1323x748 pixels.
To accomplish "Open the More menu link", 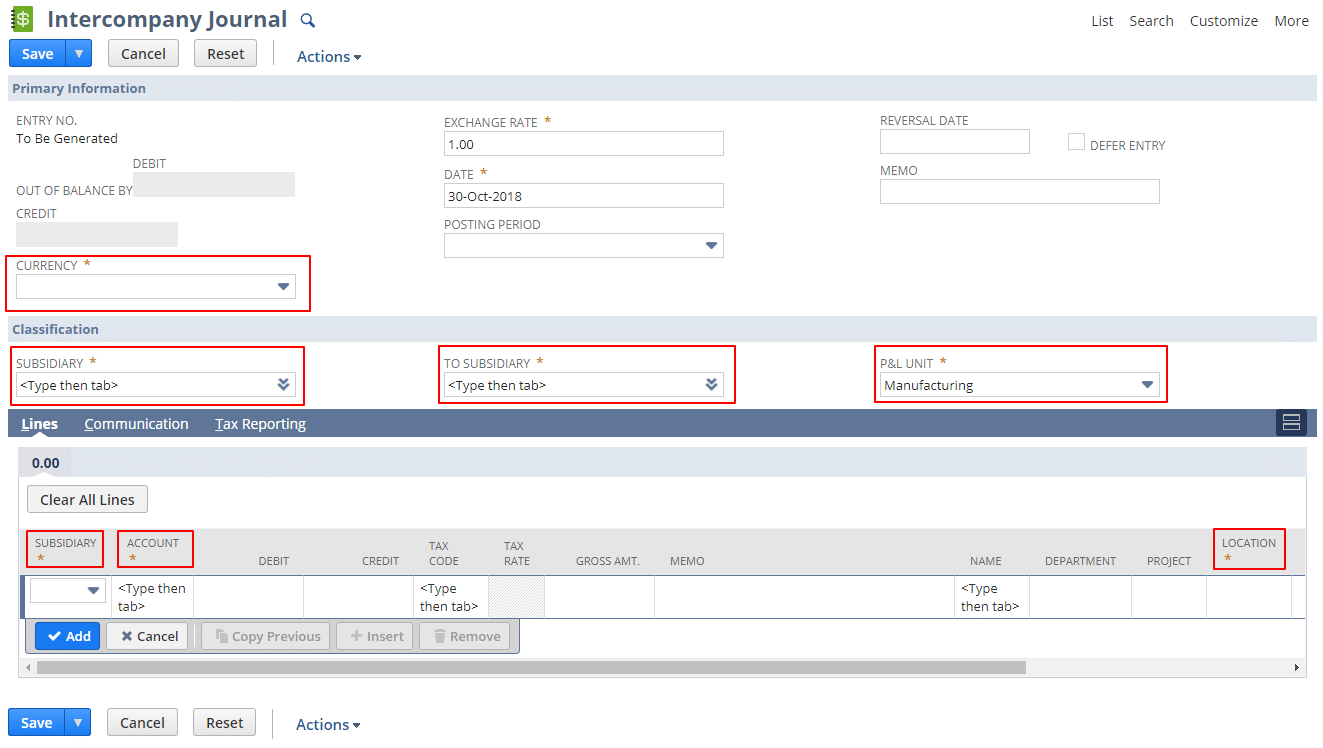I will click(x=1291, y=21).
